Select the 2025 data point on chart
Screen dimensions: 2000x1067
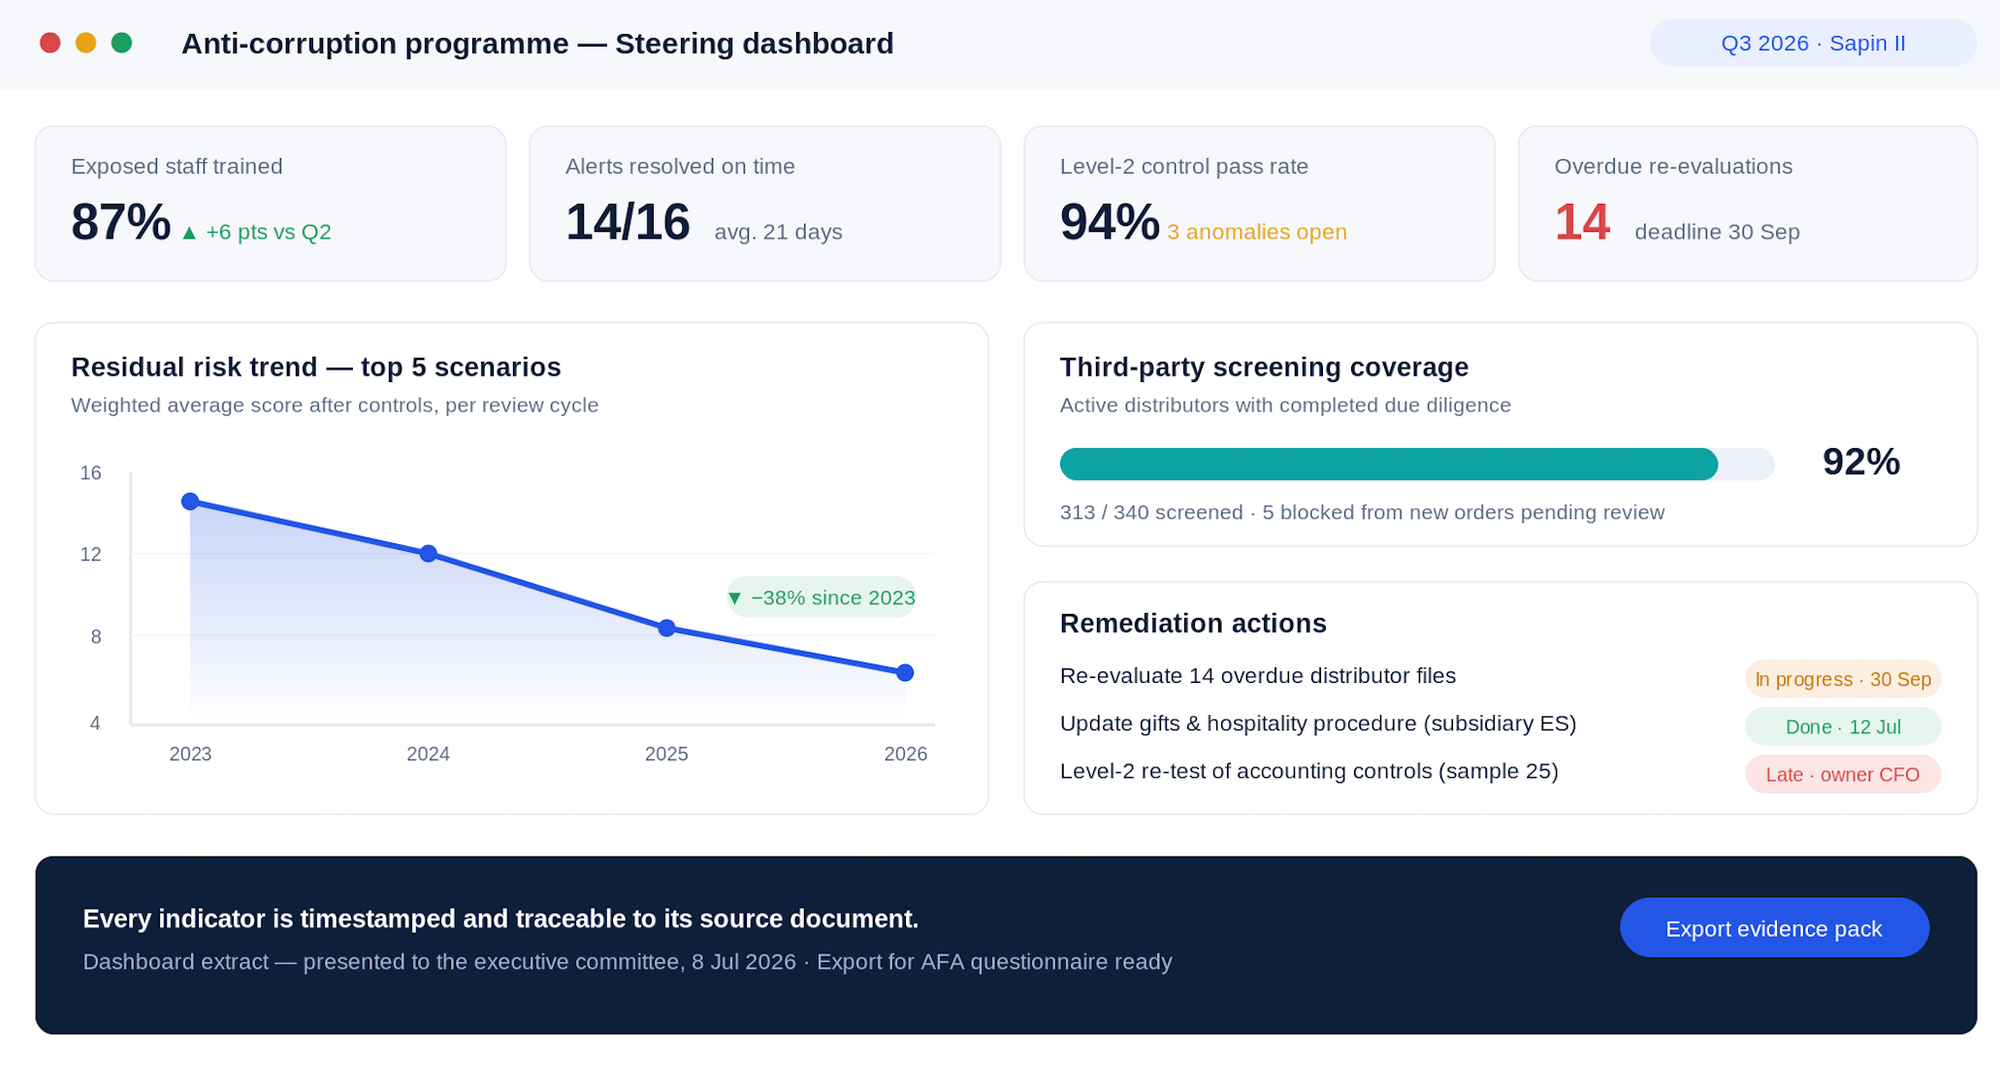pos(667,628)
